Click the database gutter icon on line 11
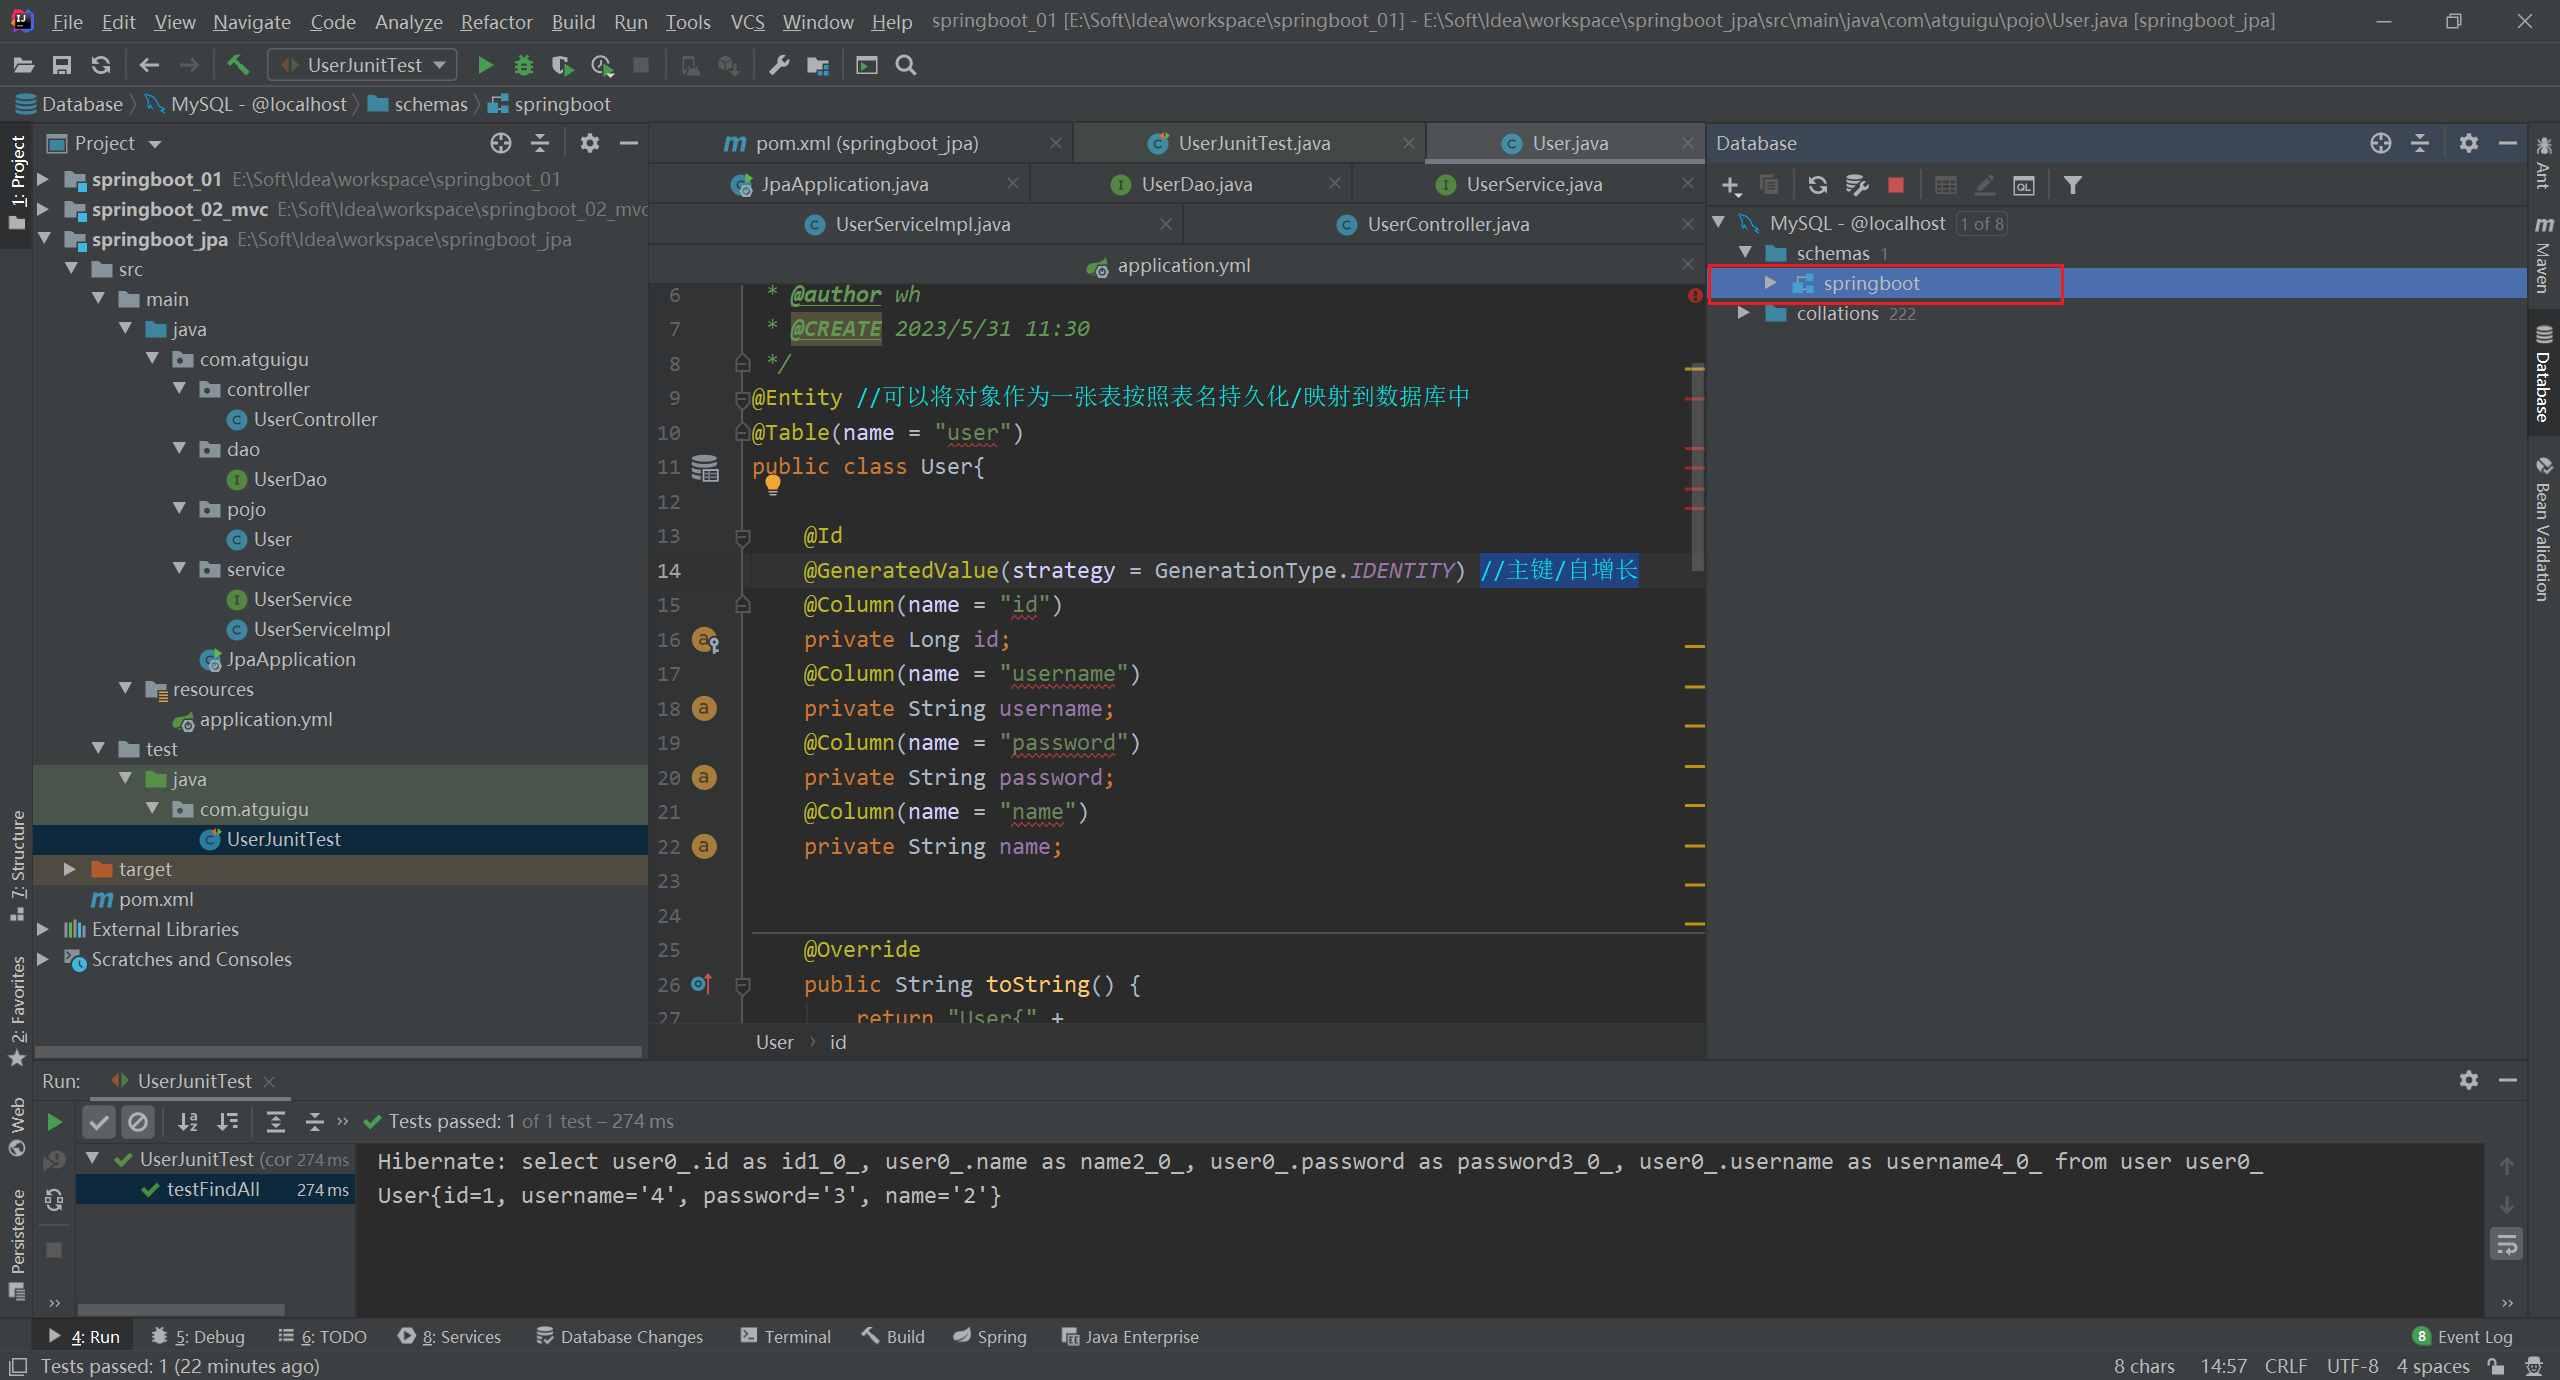The image size is (2560, 1380). pos(705,468)
